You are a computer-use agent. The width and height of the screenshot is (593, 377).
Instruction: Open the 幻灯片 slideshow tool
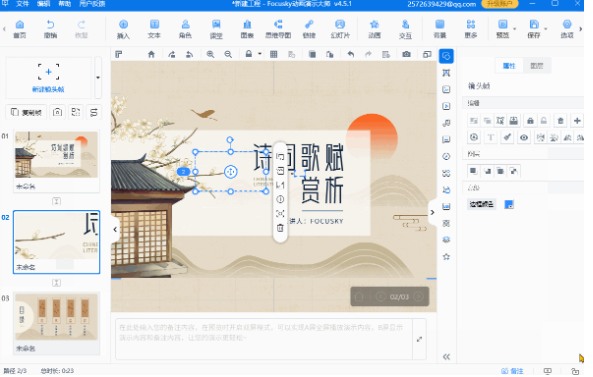(340, 29)
